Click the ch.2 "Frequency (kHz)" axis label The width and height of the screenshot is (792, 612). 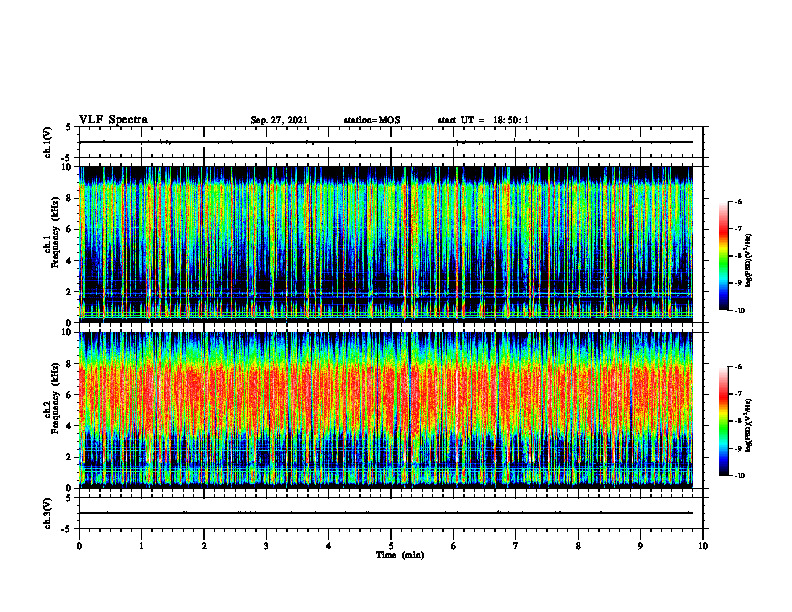54,397
